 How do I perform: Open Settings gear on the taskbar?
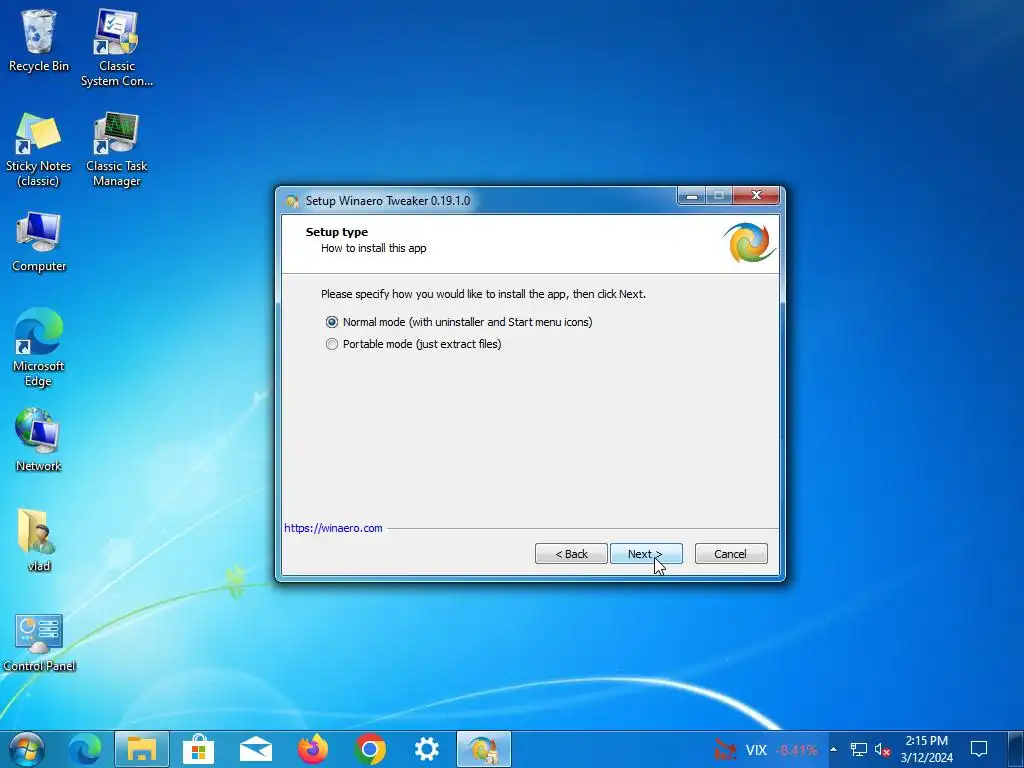pyautogui.click(x=426, y=749)
